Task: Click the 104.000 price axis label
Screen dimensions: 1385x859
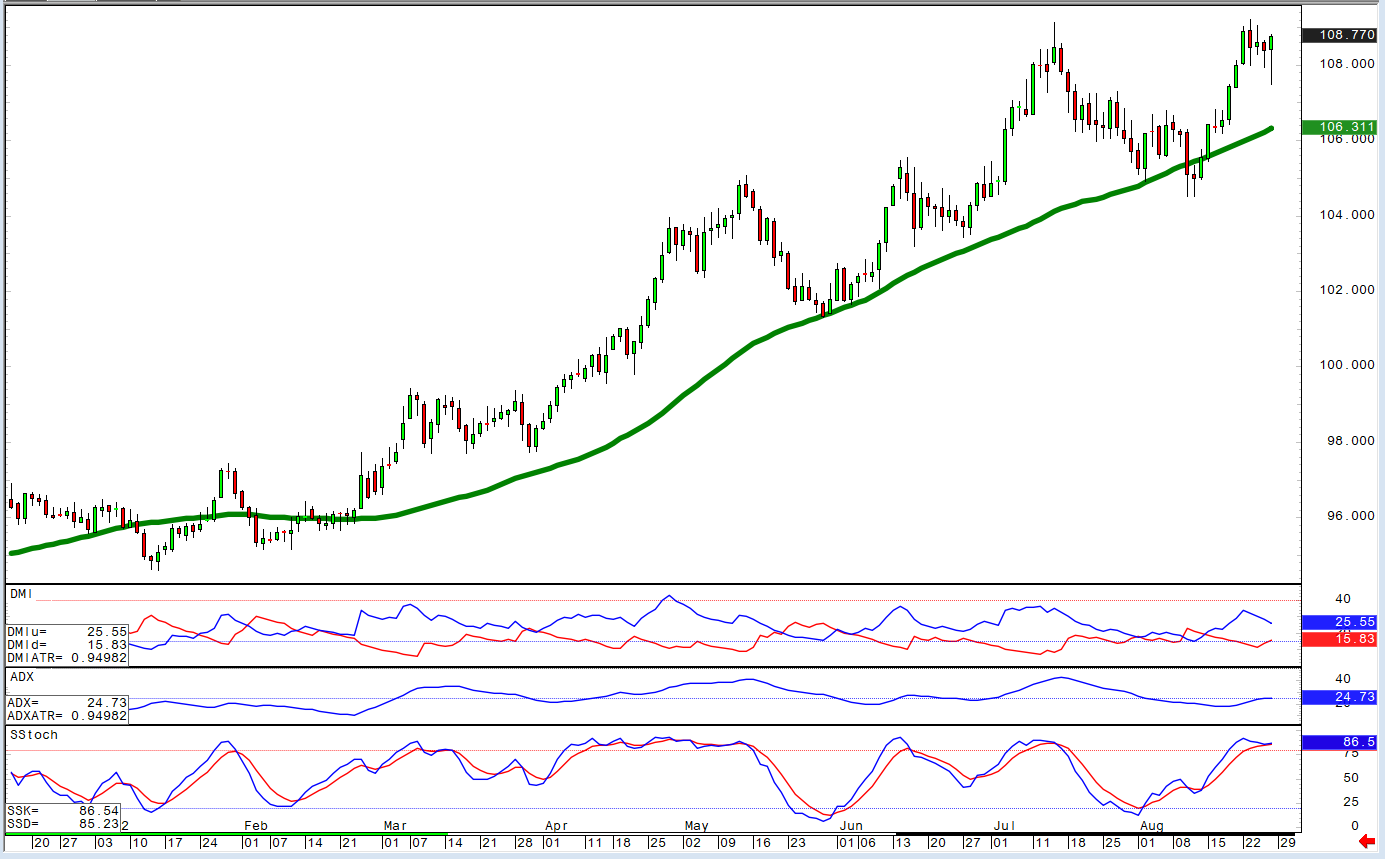Action: click(x=1347, y=214)
